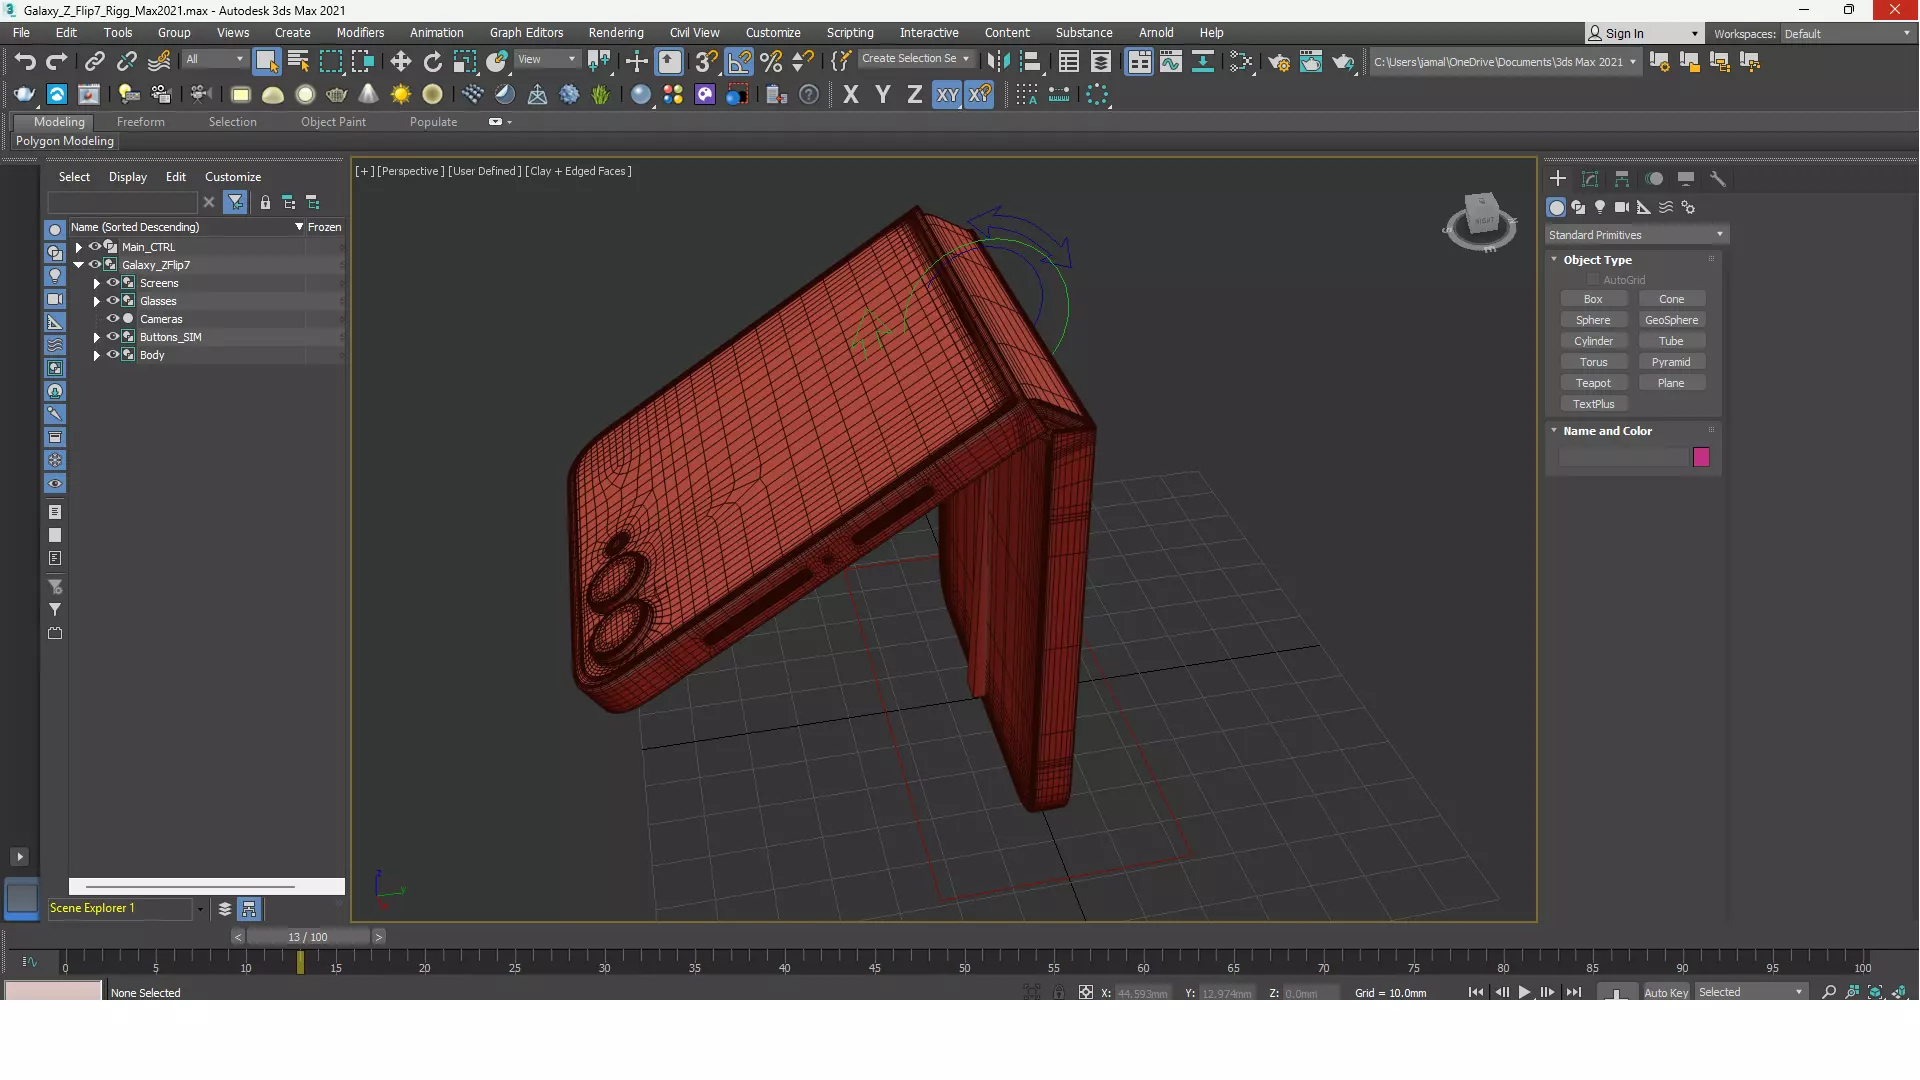Select Lights category in Create panel
Viewport: 1920px width, 1080px height.
tap(1600, 208)
